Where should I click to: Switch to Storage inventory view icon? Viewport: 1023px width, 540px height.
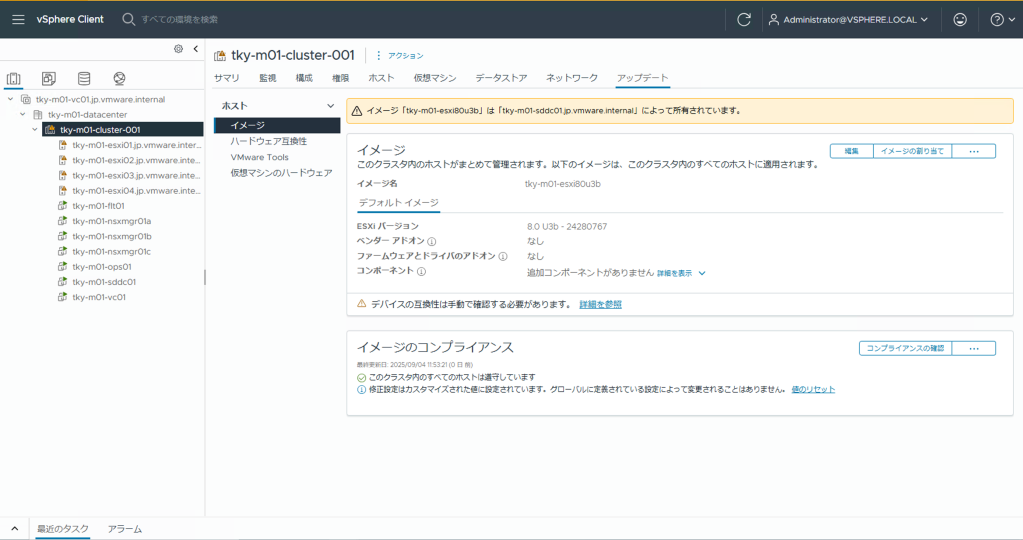tap(84, 78)
